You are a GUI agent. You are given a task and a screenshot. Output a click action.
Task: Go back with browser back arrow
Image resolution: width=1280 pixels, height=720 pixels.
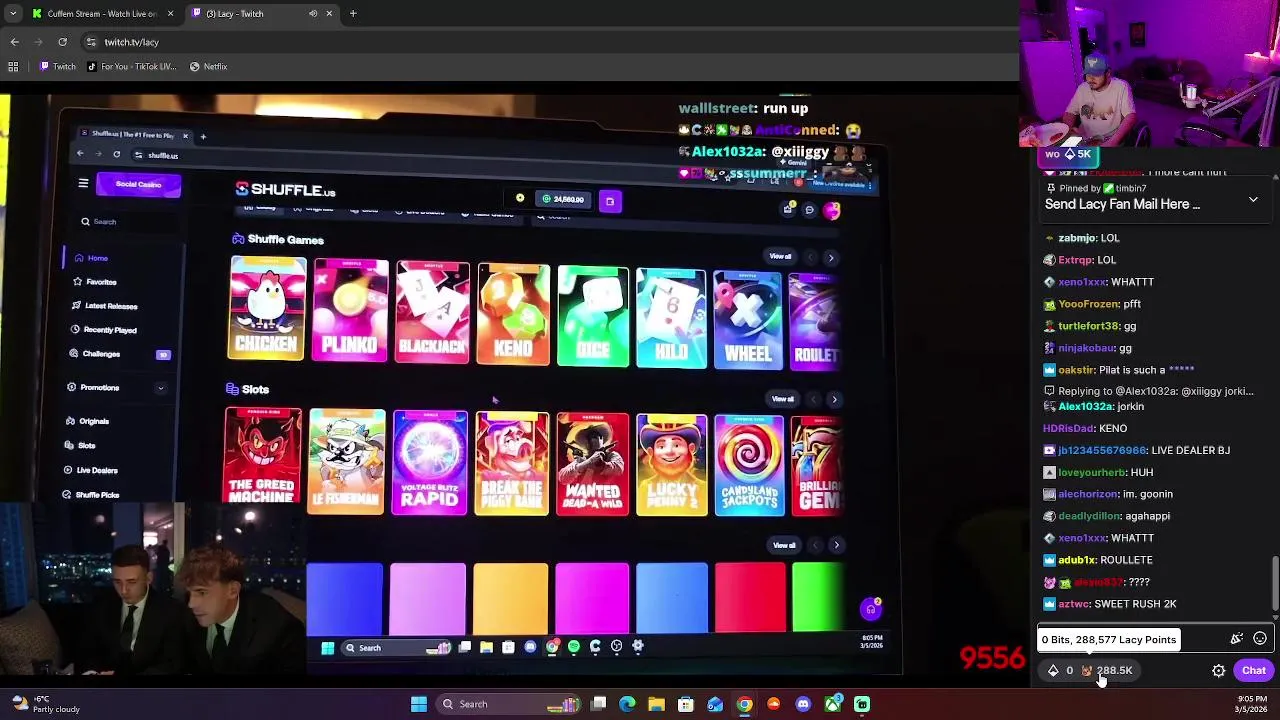(15, 42)
